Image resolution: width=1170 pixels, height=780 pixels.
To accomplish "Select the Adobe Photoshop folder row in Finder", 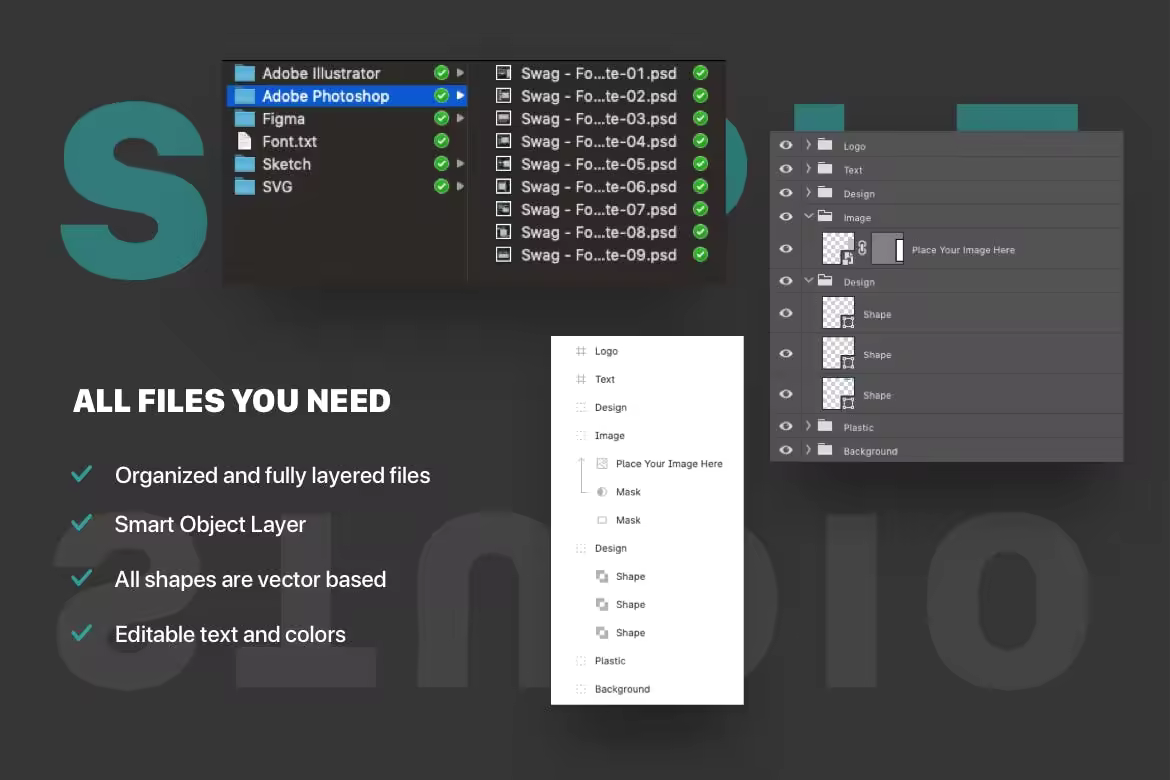I will [x=347, y=96].
